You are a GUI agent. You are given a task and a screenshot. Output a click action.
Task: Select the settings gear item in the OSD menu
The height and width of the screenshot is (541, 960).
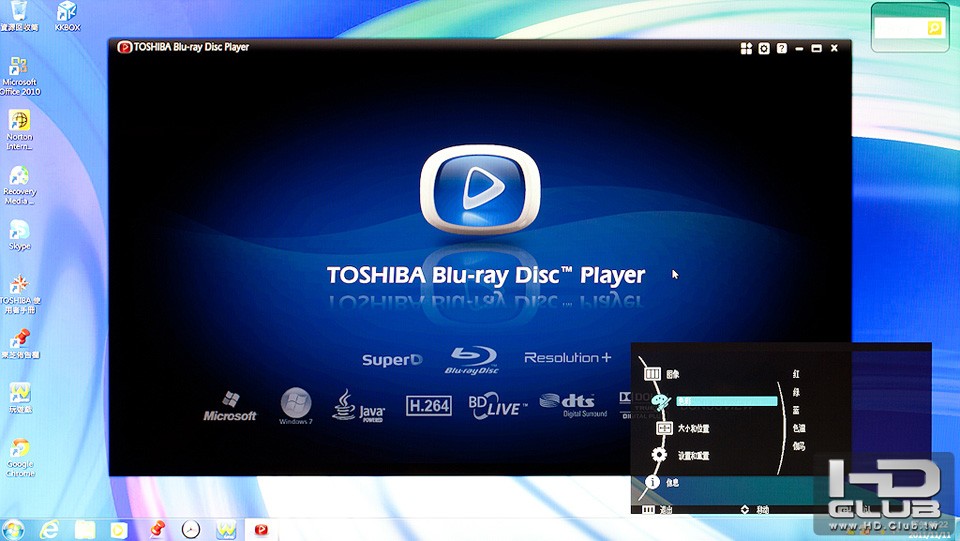click(680, 455)
